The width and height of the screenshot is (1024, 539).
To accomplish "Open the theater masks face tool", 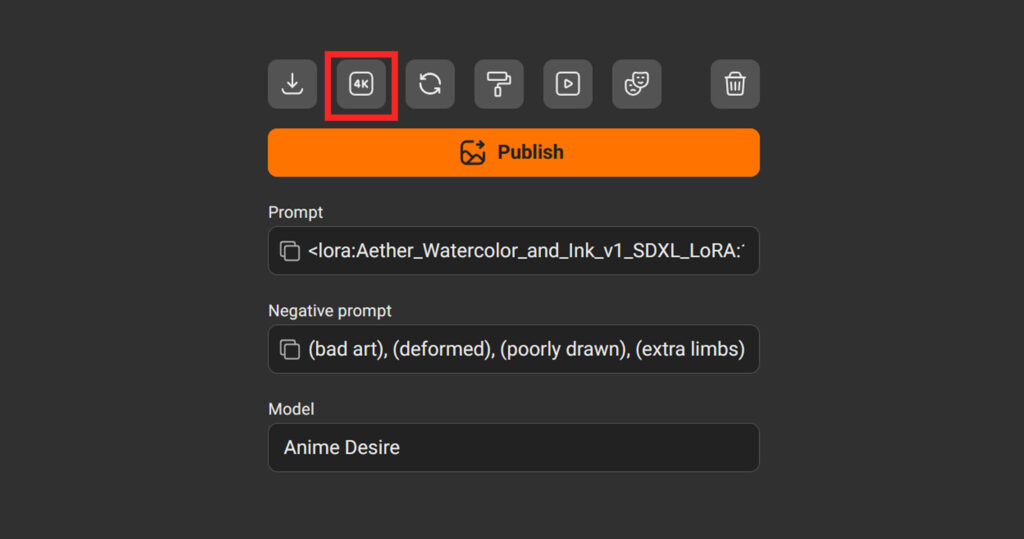I will click(636, 84).
